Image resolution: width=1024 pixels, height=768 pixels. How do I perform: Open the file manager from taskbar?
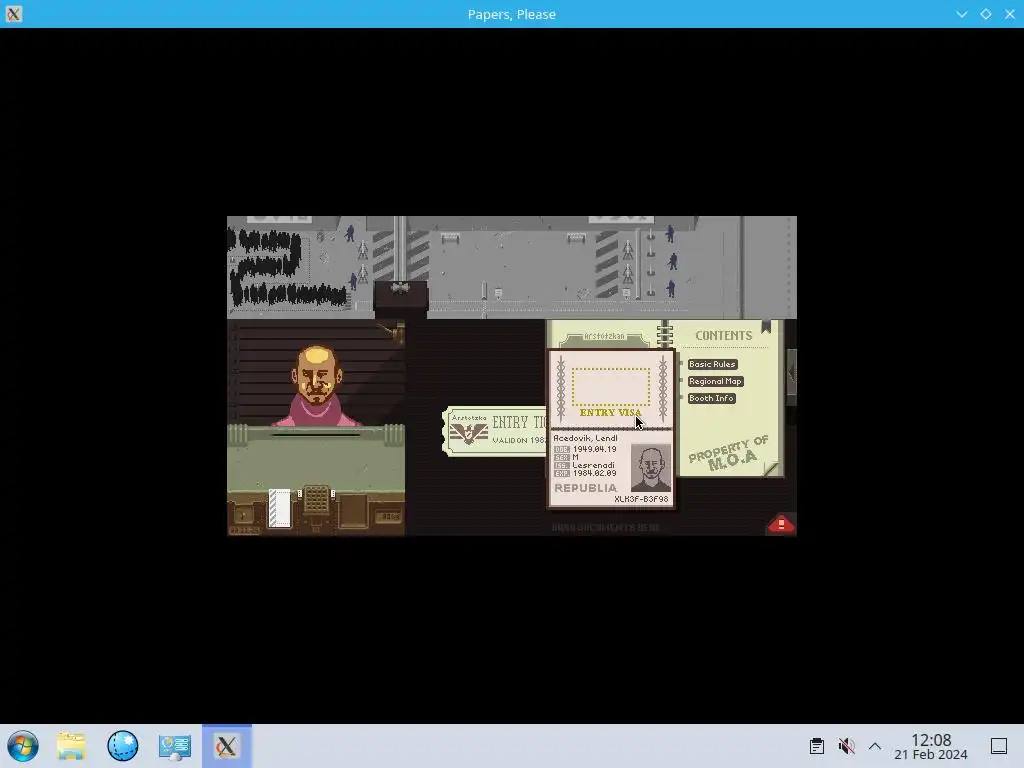coord(71,746)
